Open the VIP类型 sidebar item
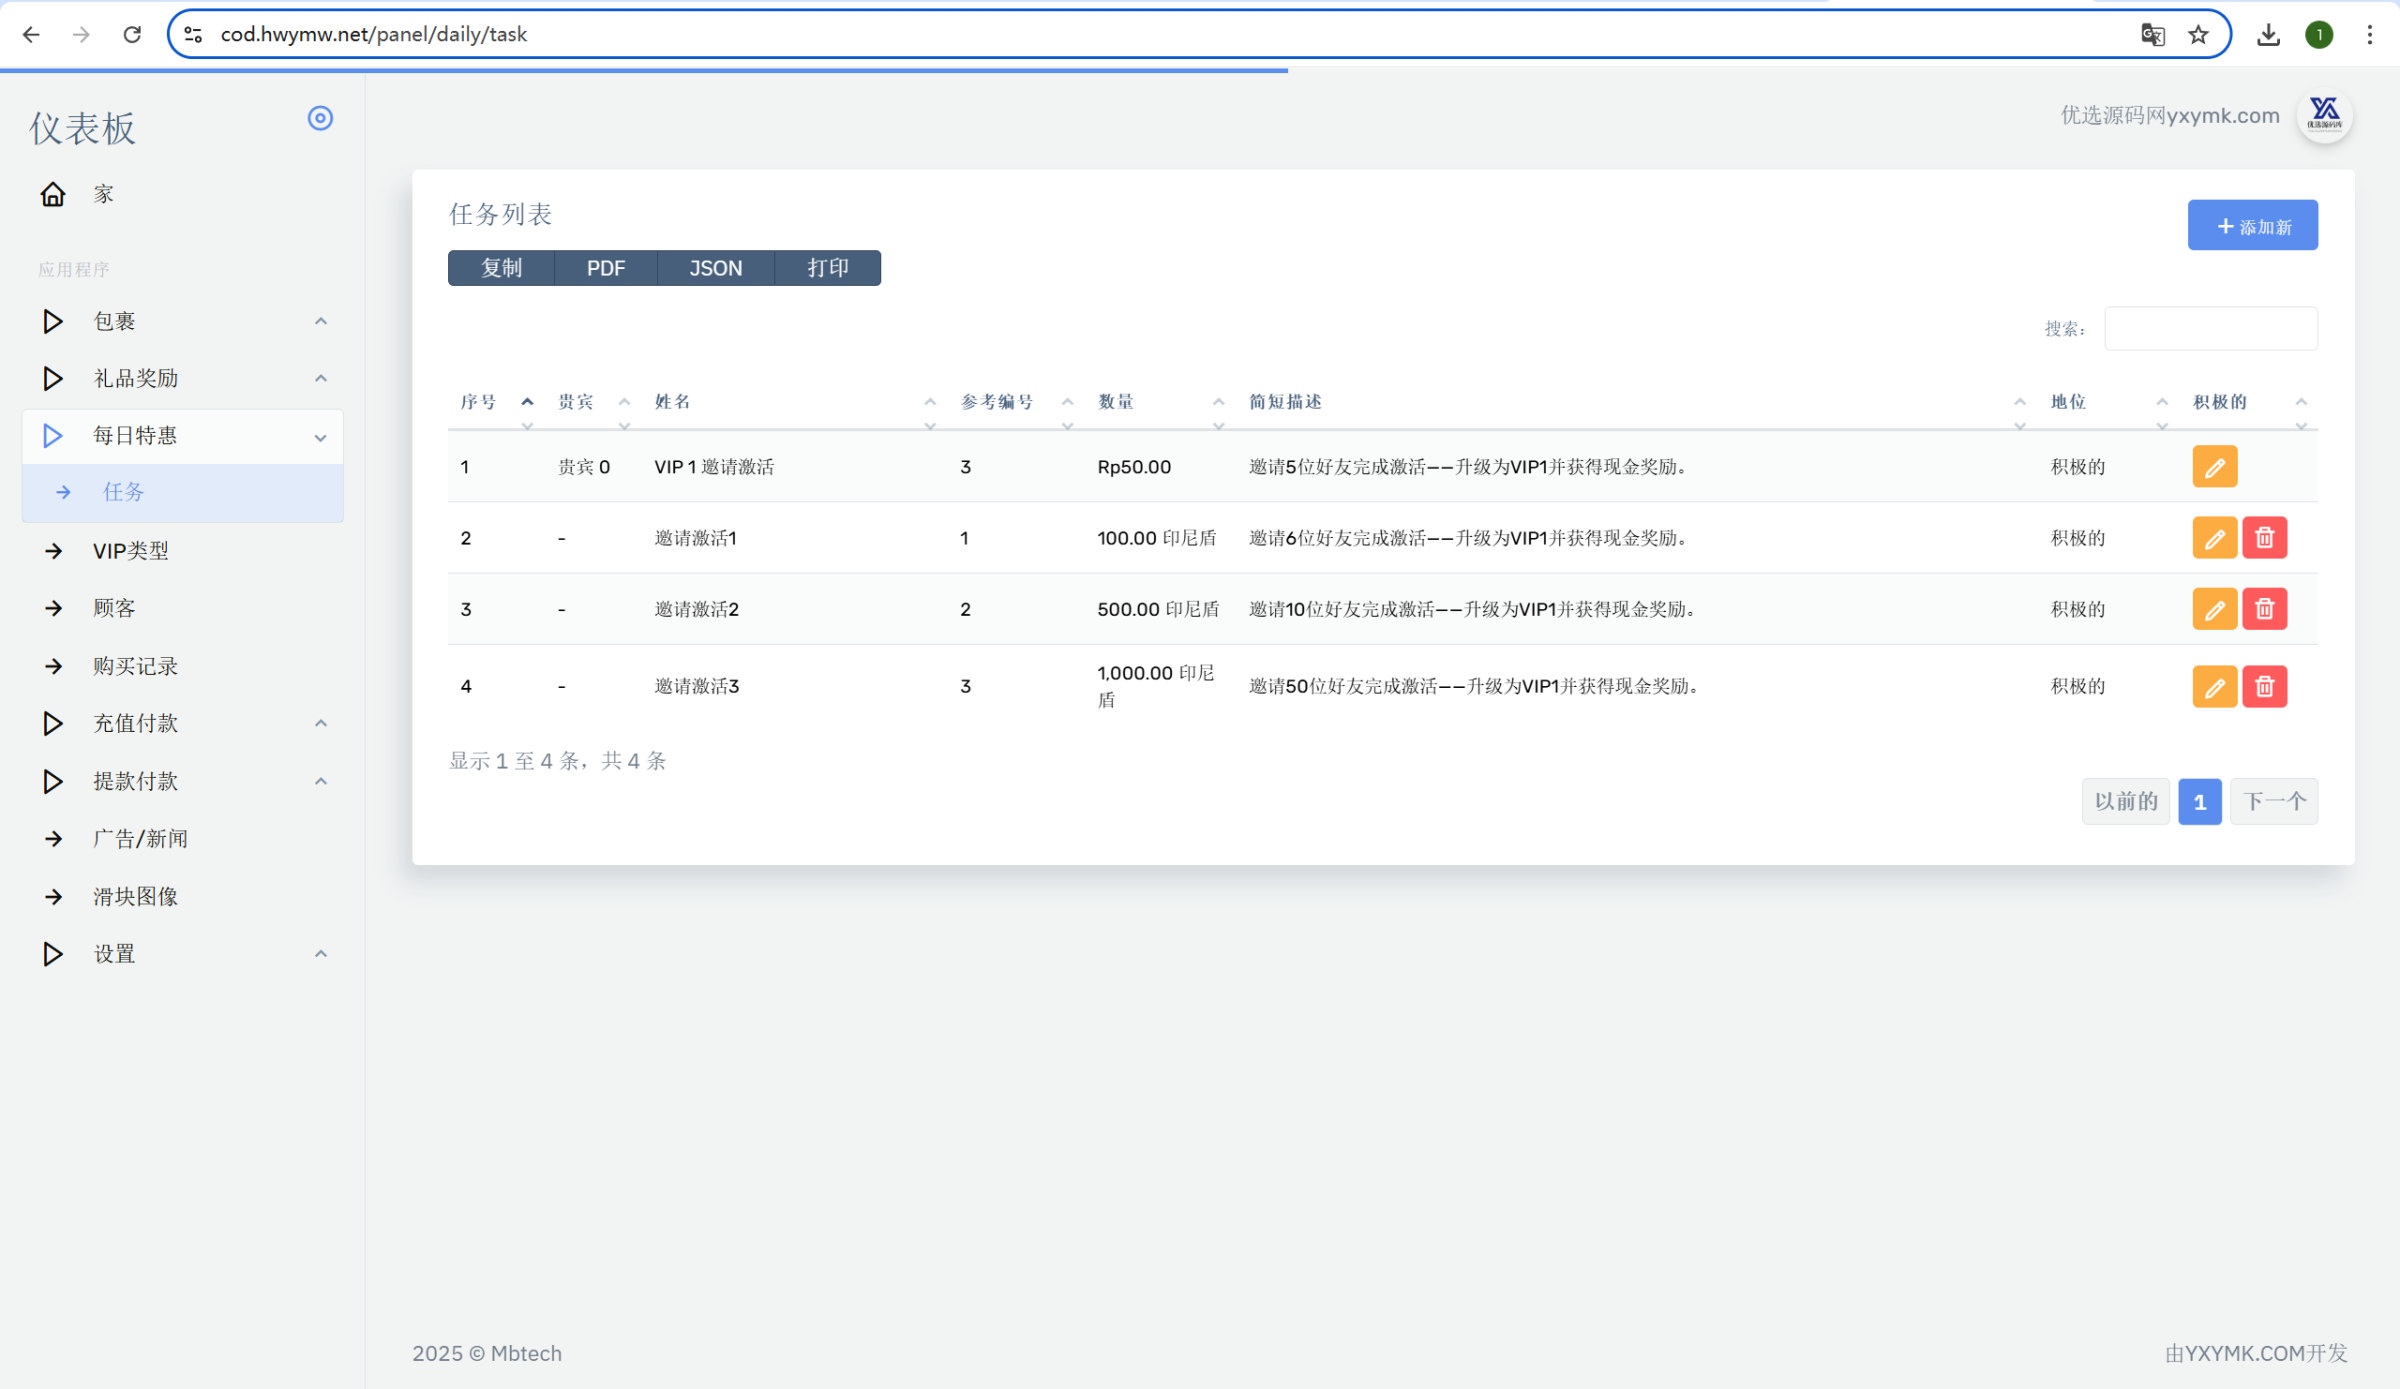This screenshot has height=1389, width=2400. [131, 551]
